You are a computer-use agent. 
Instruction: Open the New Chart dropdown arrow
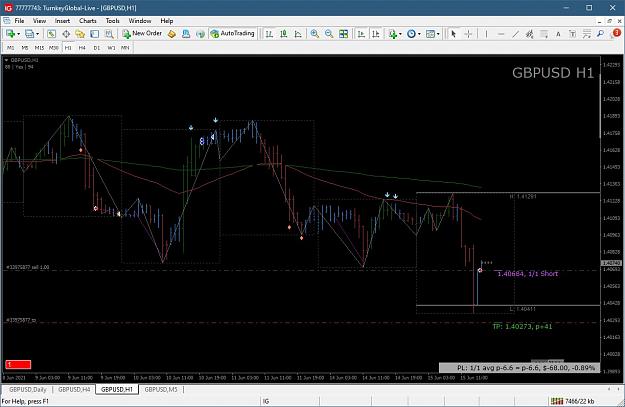pos(18,34)
